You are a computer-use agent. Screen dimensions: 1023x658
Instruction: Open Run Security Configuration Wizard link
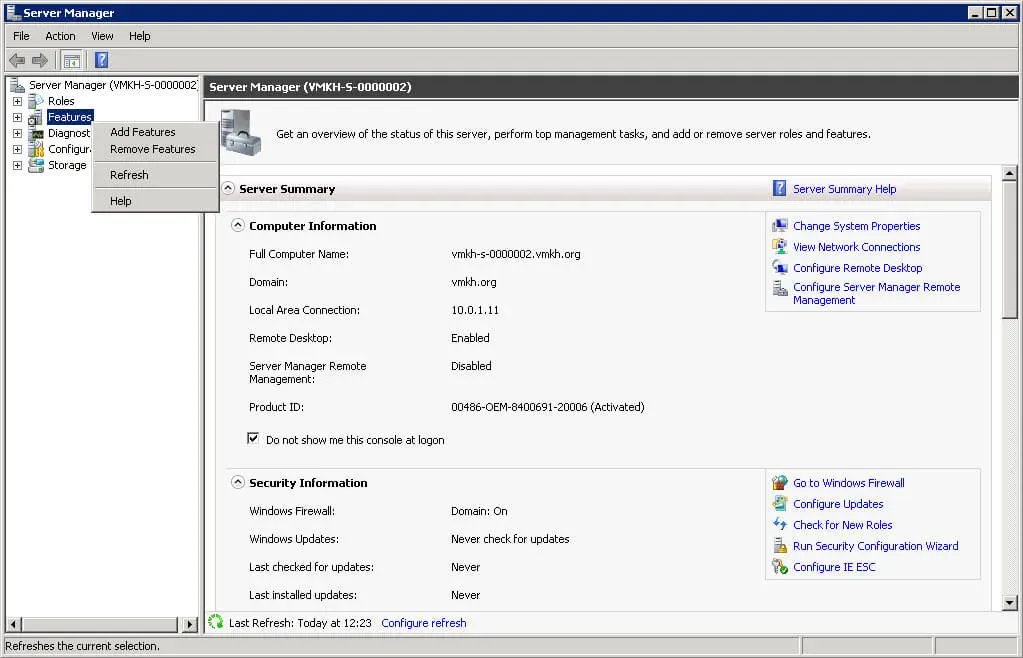click(876, 546)
